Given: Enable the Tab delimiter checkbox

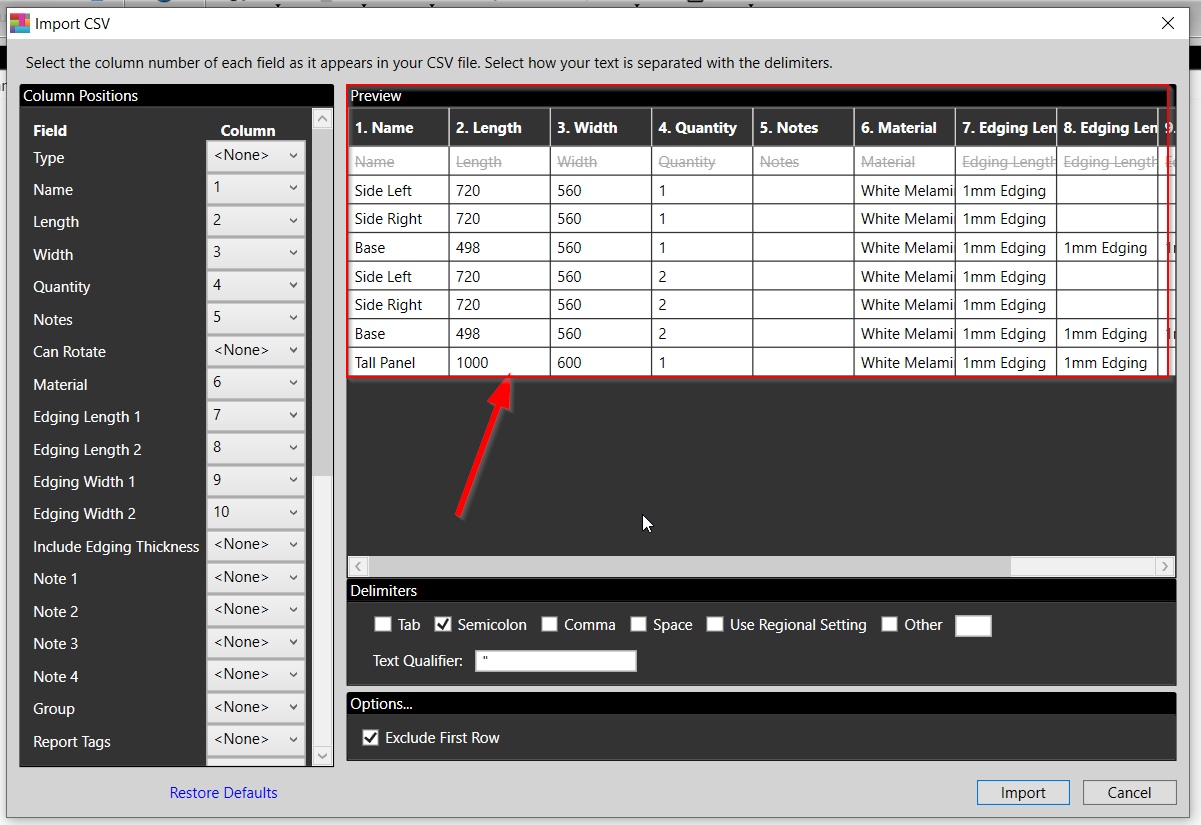Looking at the screenshot, I should (x=383, y=625).
